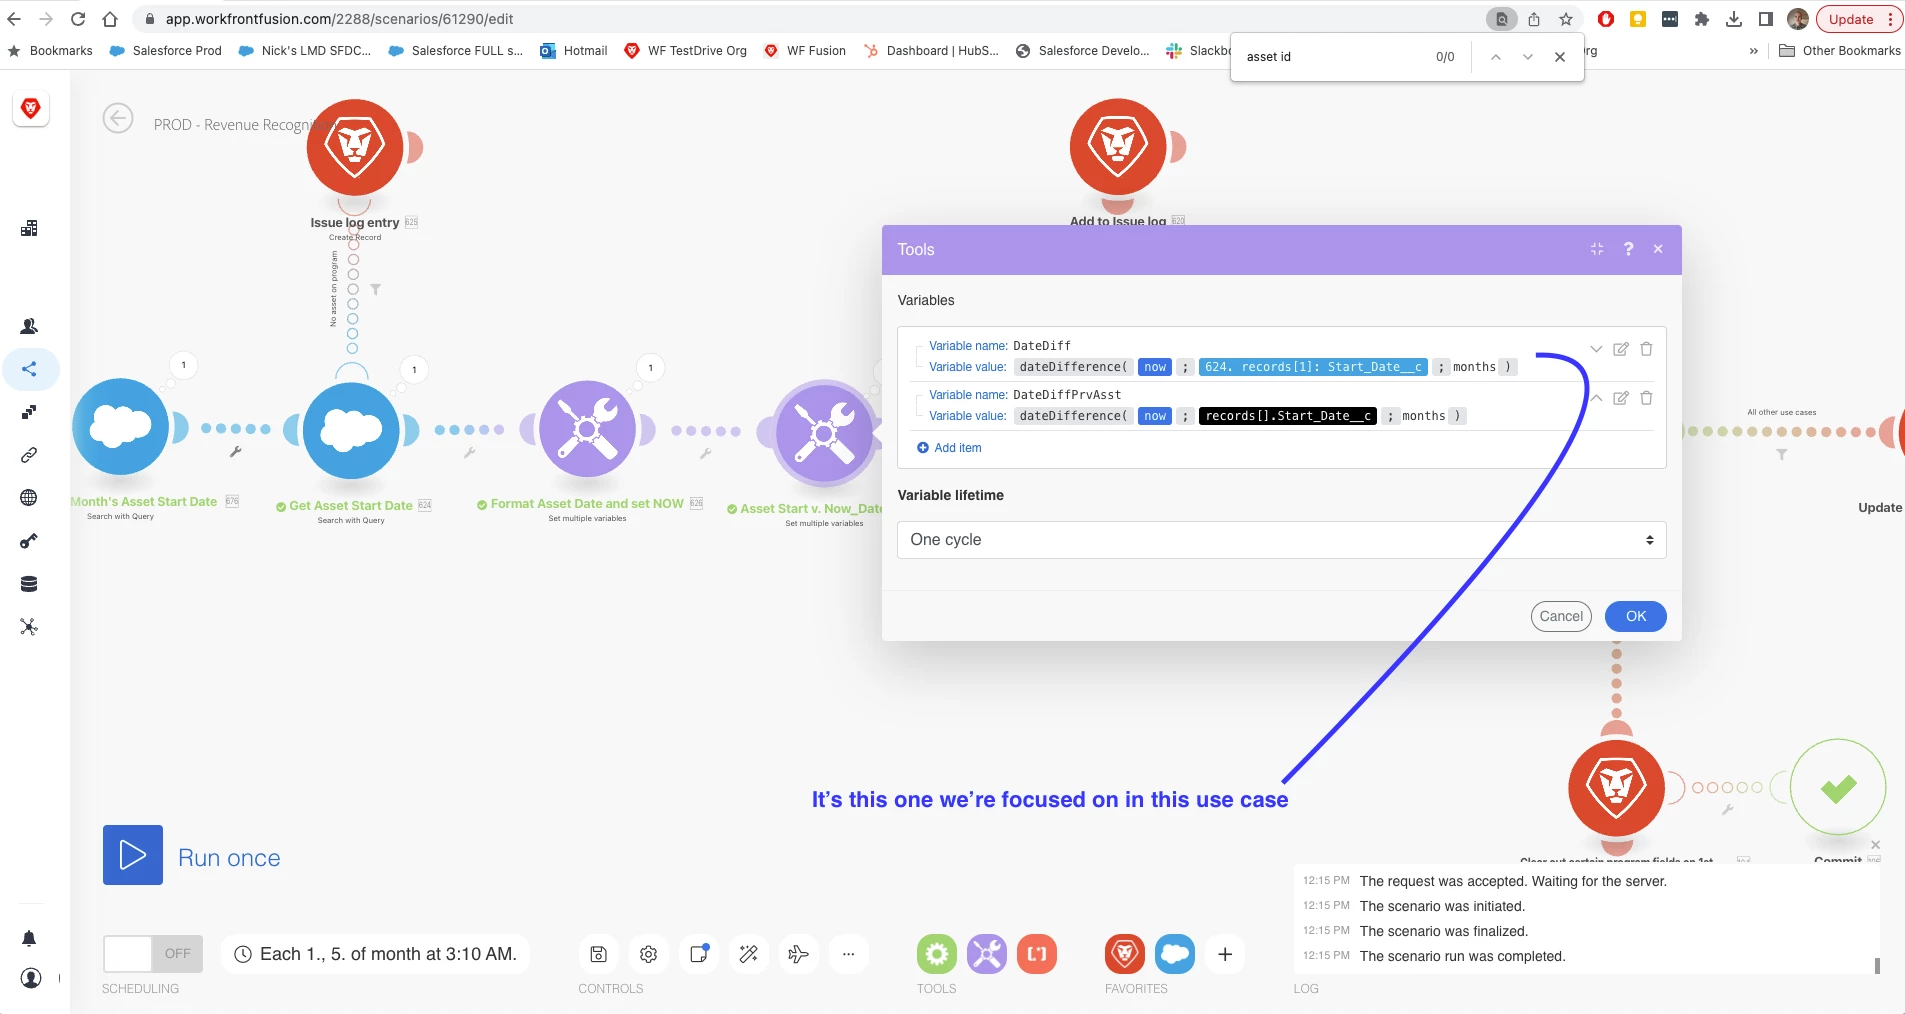Image resolution: width=1905 pixels, height=1014 pixels.
Task: Edit the DateDiff variable item
Action: click(x=1621, y=349)
